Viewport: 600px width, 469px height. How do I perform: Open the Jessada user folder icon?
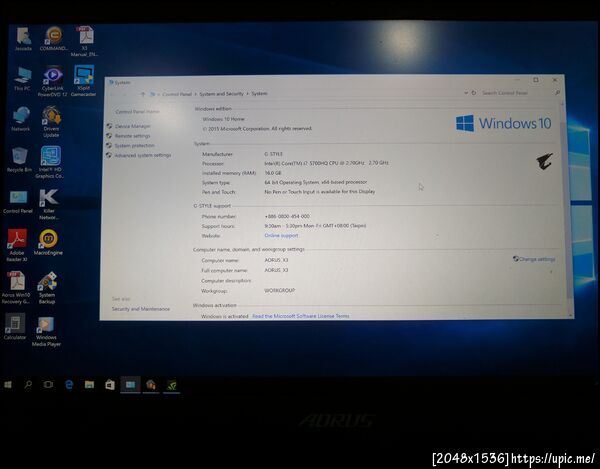click(x=23, y=38)
